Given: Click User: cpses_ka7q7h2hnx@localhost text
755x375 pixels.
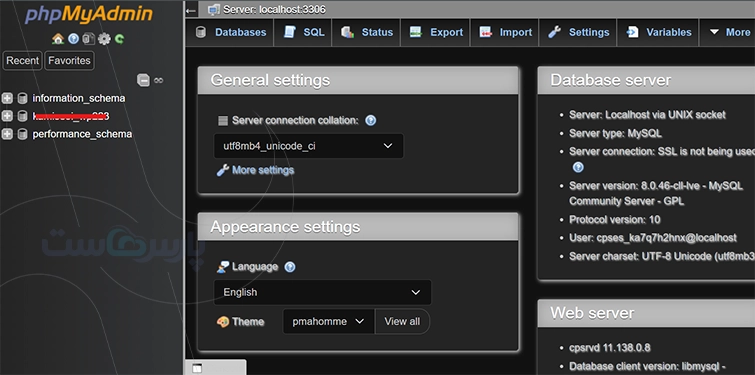Looking at the screenshot, I should click(653, 238).
